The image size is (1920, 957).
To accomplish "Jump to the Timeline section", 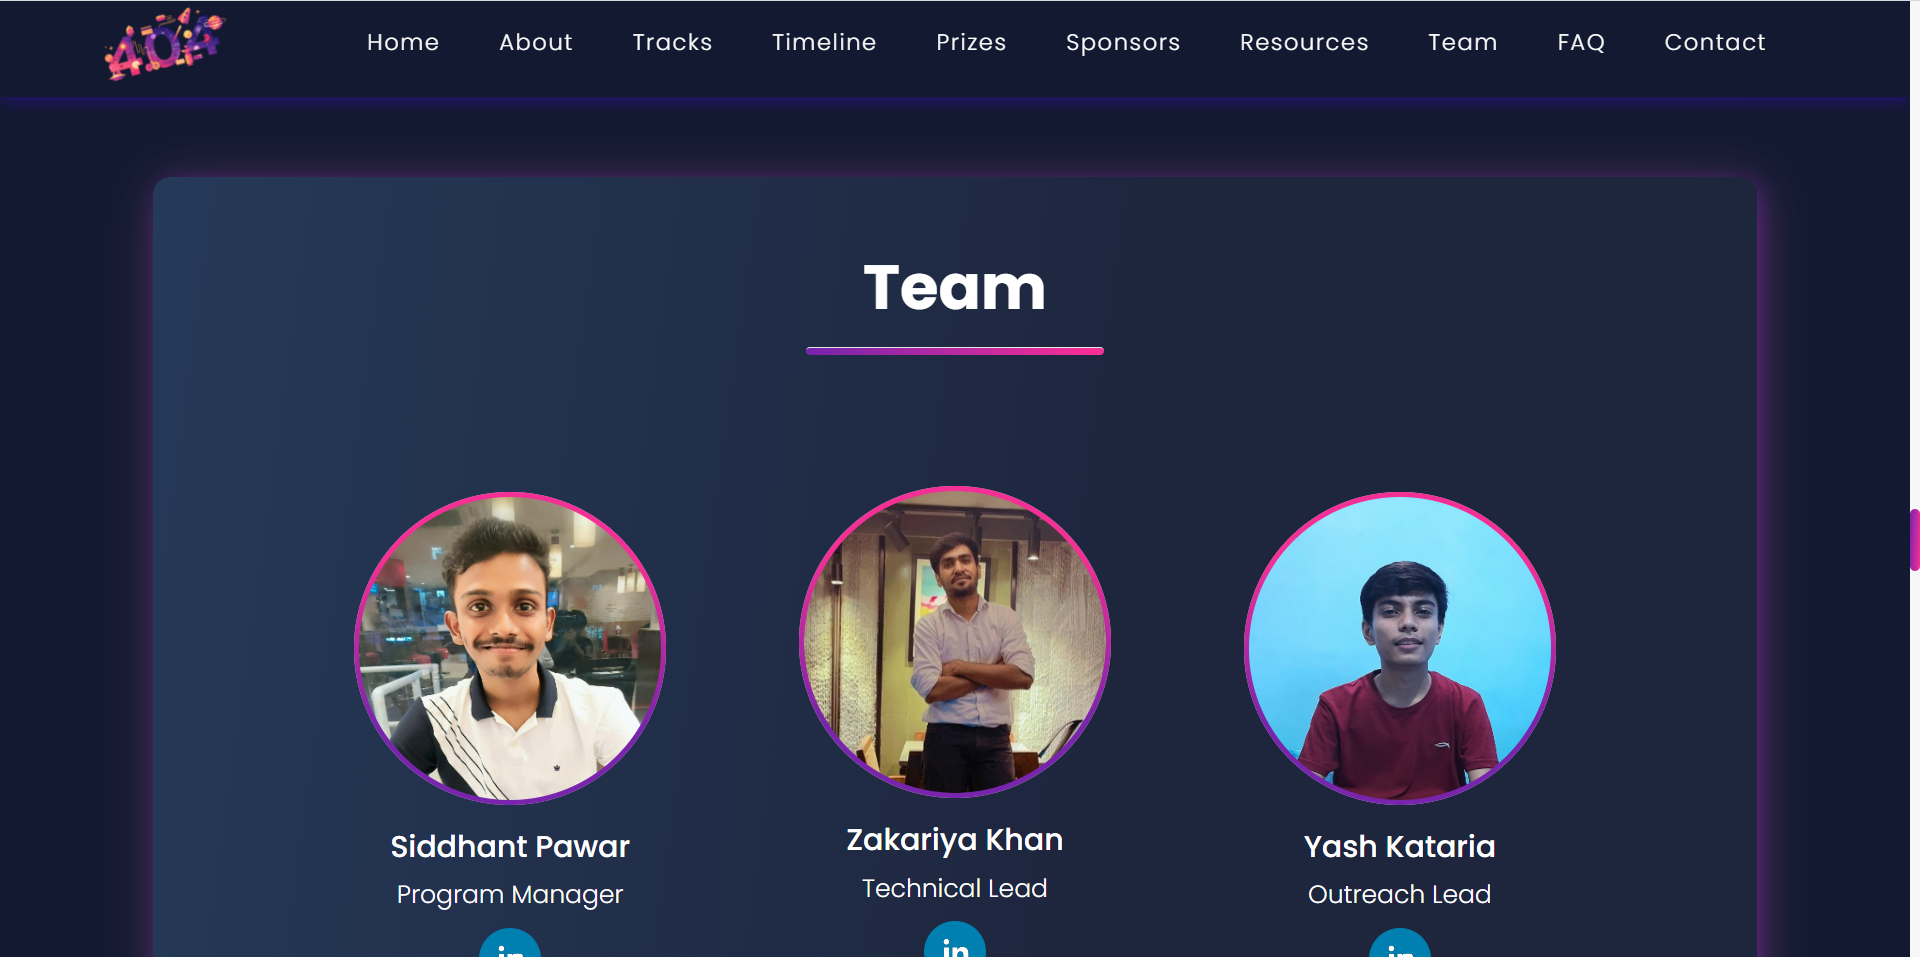I will click(824, 42).
